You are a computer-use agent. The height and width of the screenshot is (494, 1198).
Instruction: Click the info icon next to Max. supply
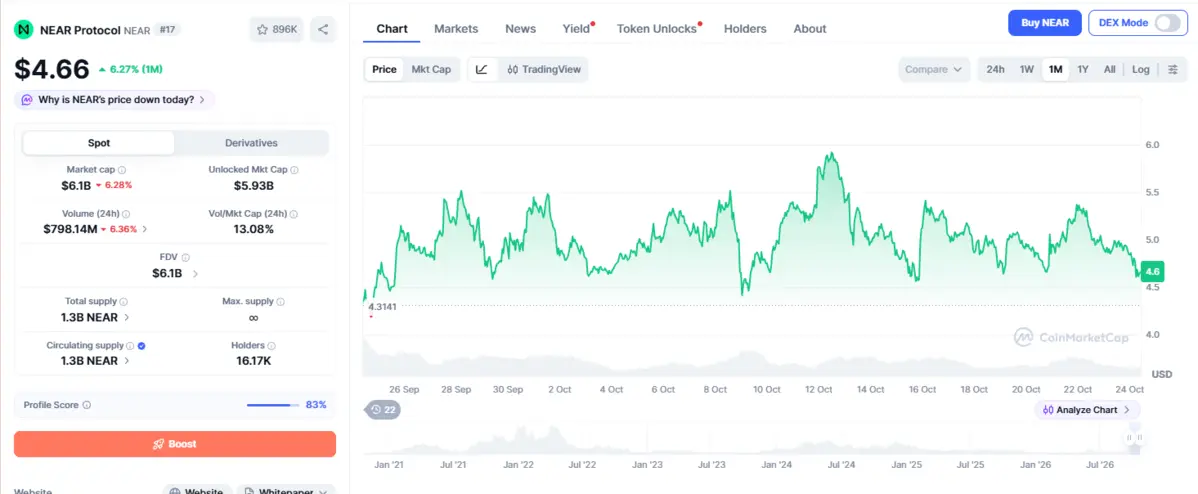281,302
